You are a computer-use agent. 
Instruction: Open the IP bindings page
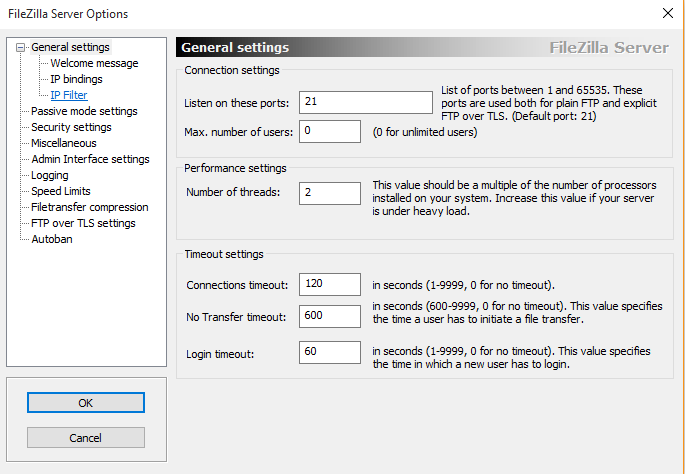(76, 79)
